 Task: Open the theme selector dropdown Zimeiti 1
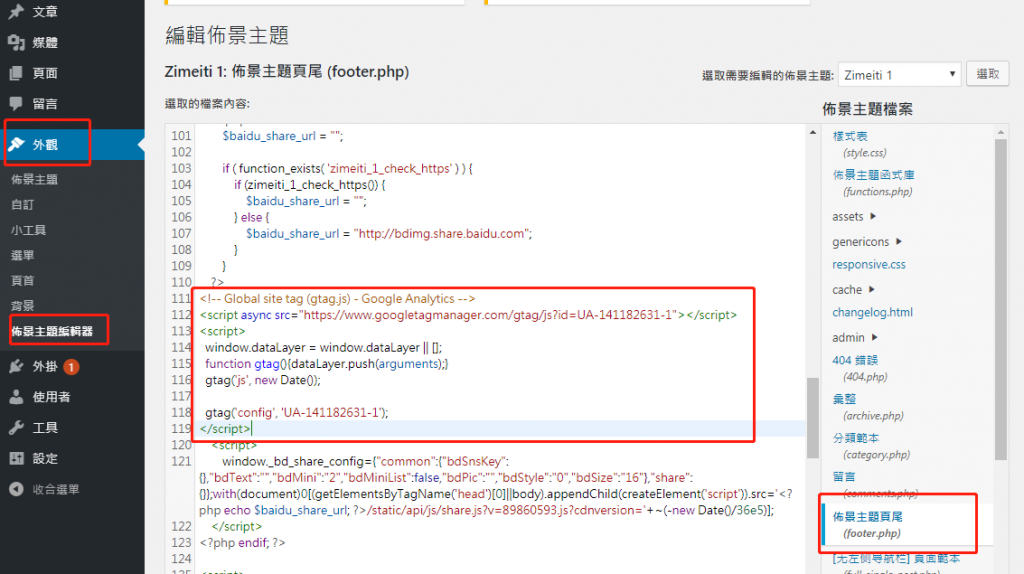coord(899,75)
